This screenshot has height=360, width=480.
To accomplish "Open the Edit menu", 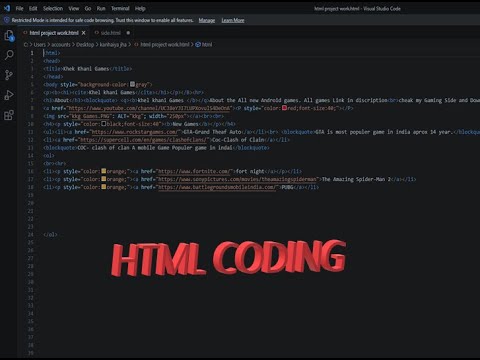I will (x=33, y=8).
